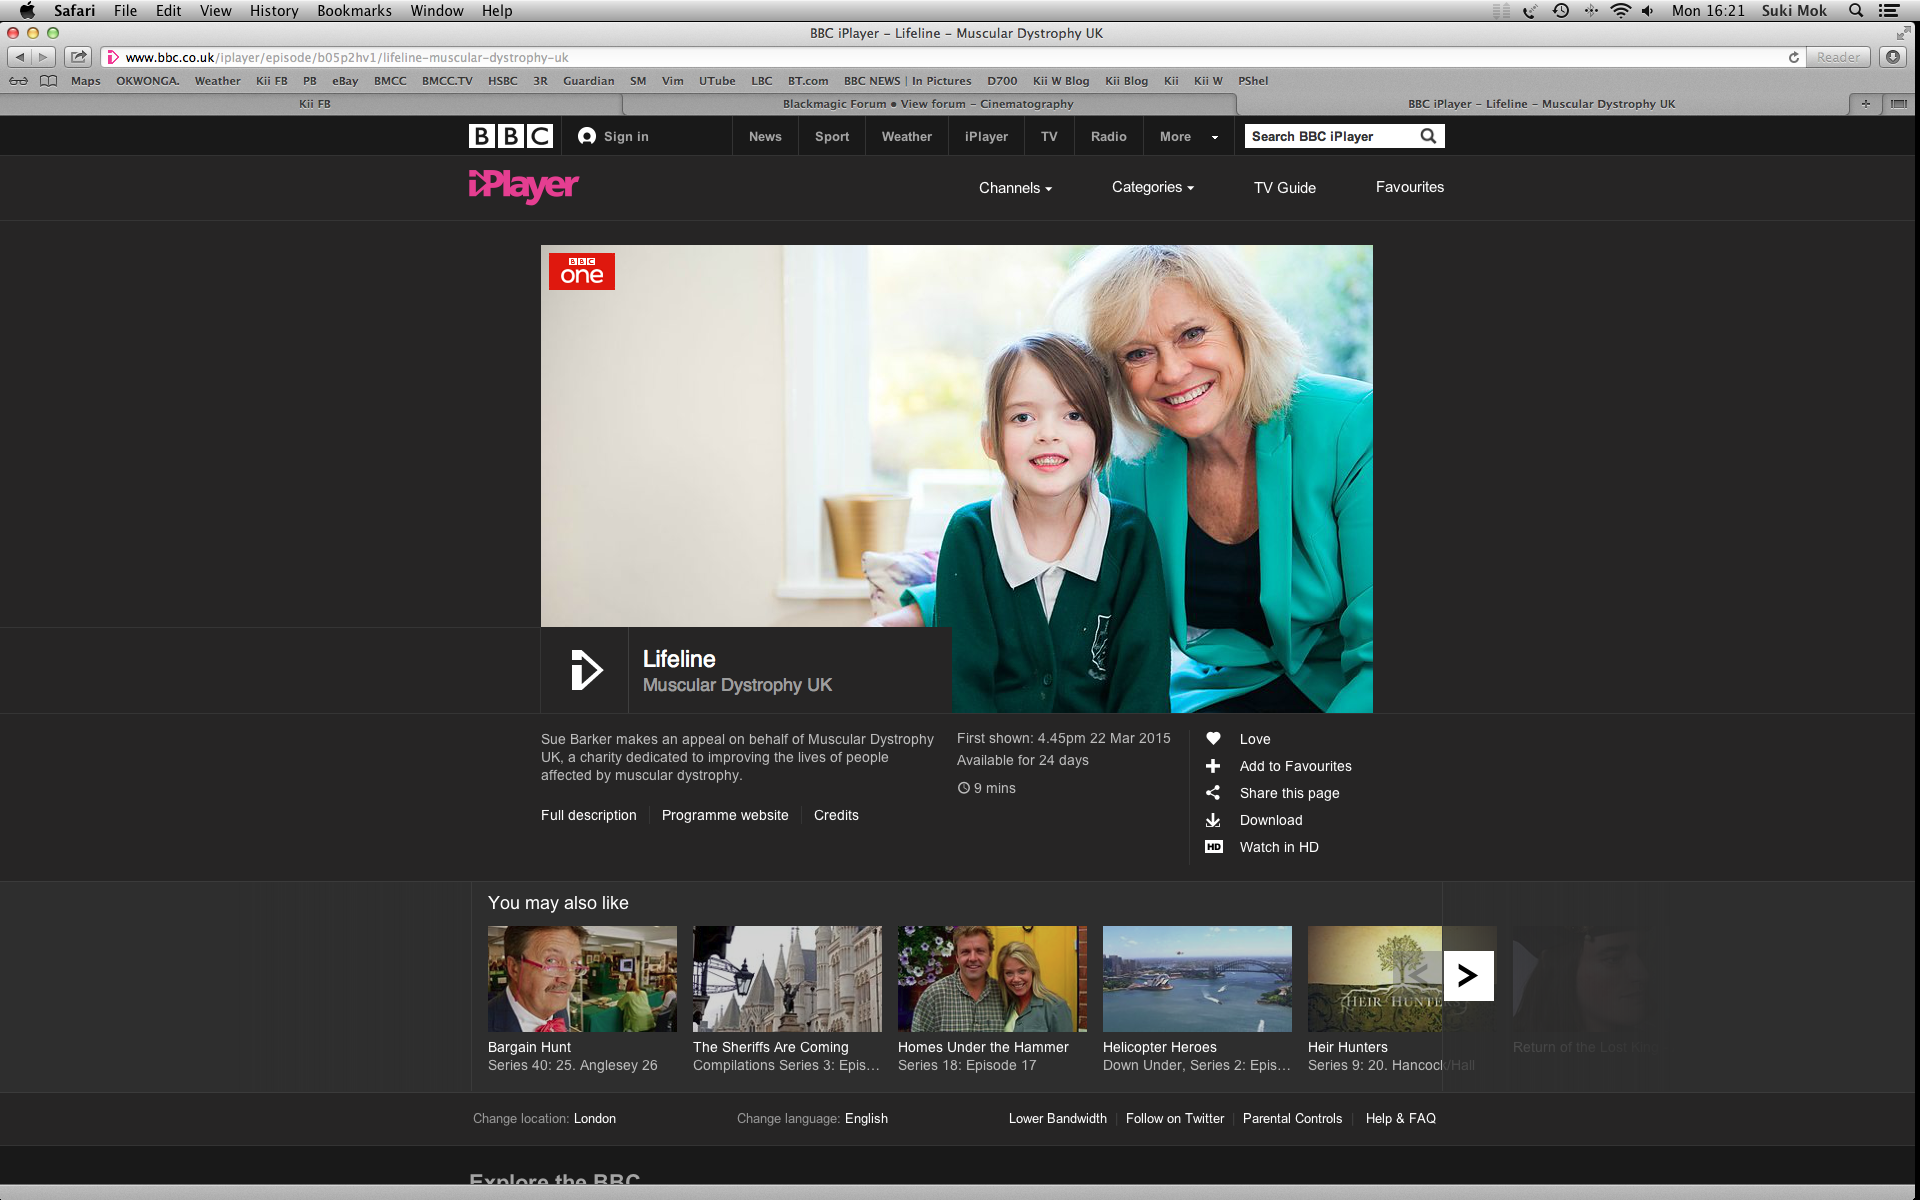
Task: Show all tabs icon
Action: (1899, 104)
